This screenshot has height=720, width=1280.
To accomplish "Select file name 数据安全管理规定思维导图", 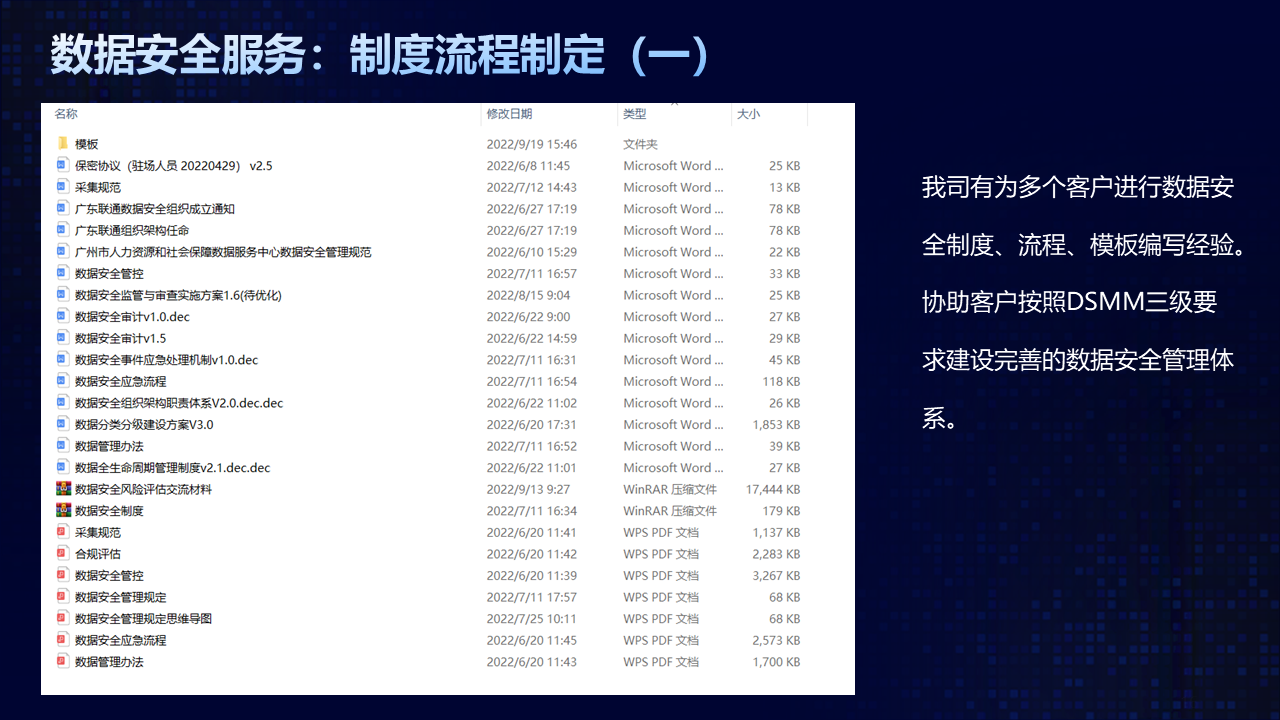I will 143,619.
